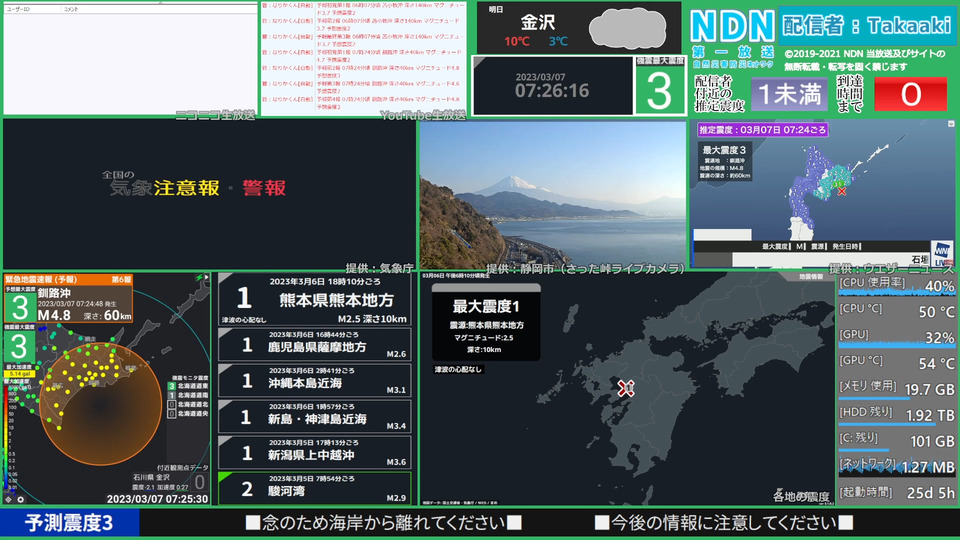This screenshot has height=540, width=960.
Task: Click the 気象注意報・警報 weather warnings panel
Action: coord(209,193)
